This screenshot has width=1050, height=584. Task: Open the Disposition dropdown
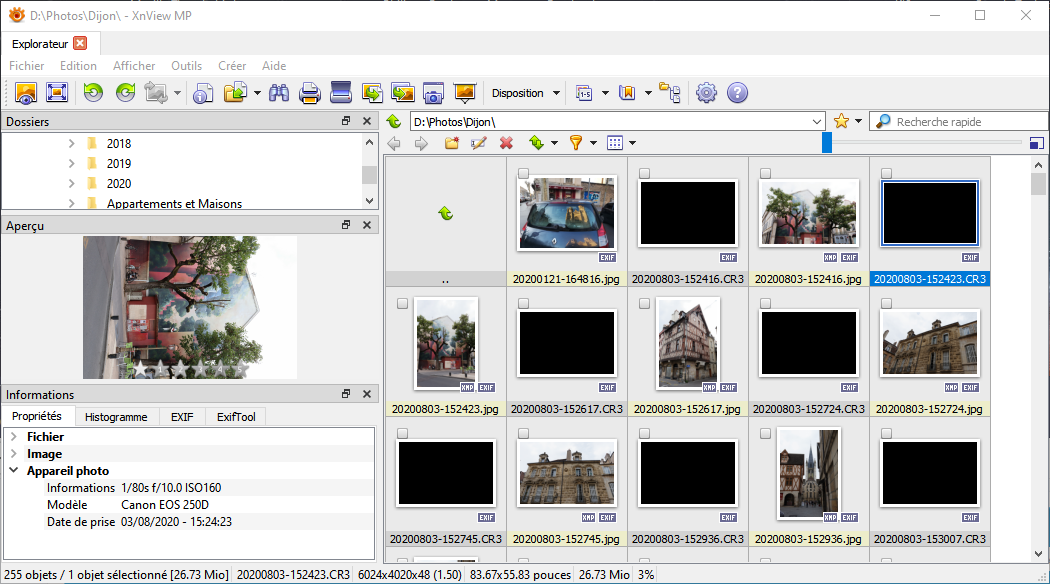pos(525,93)
